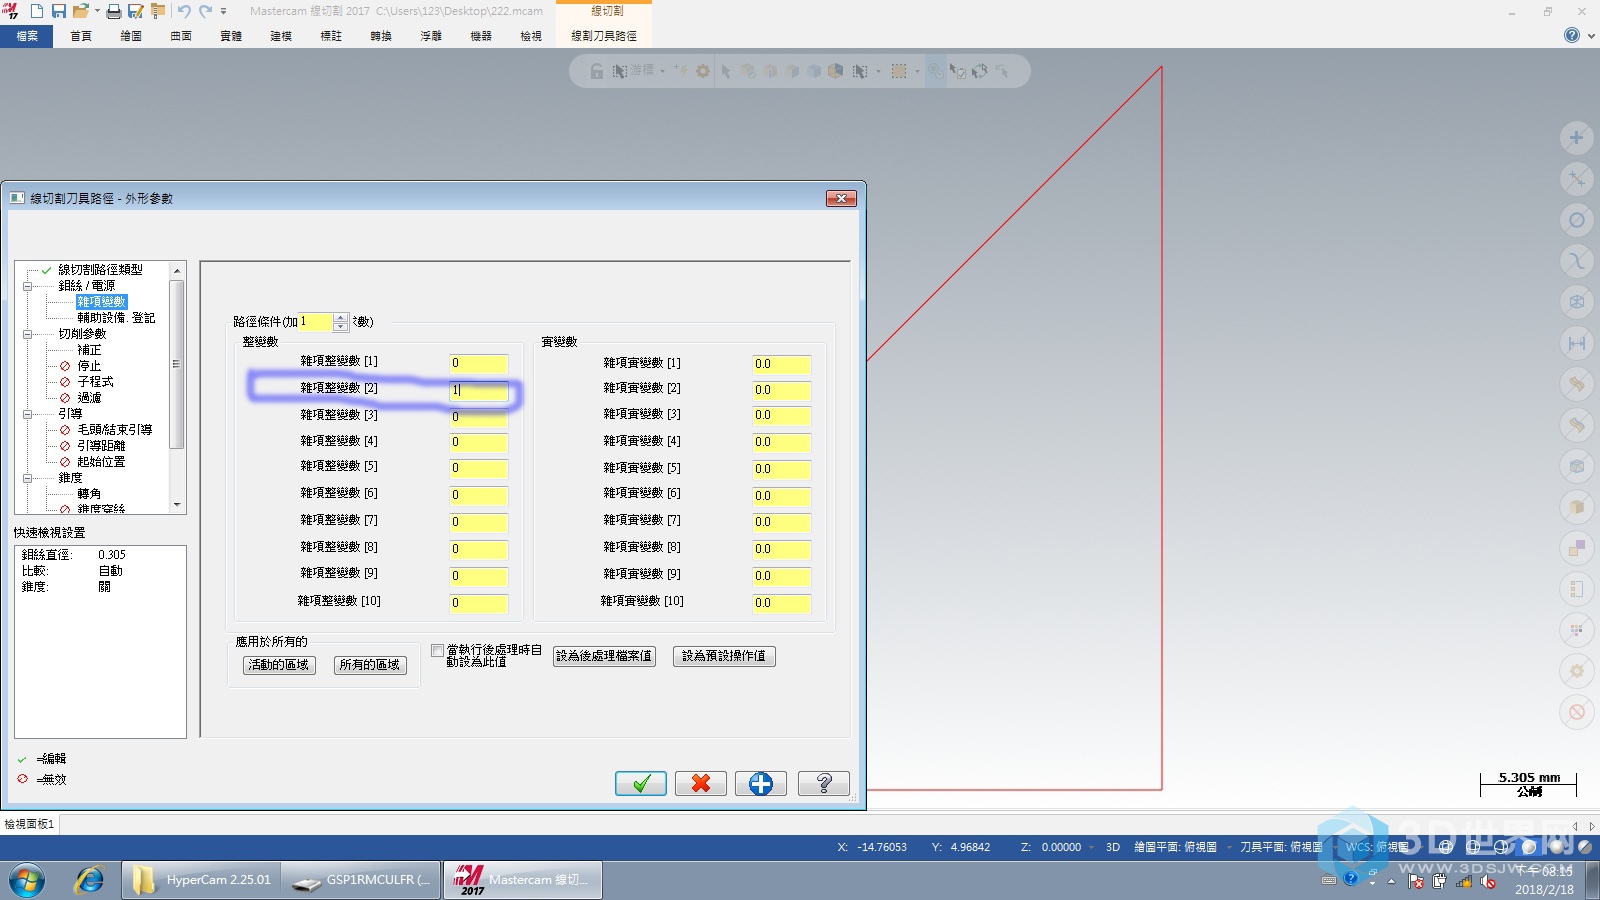Click the Print icon

click(114, 11)
